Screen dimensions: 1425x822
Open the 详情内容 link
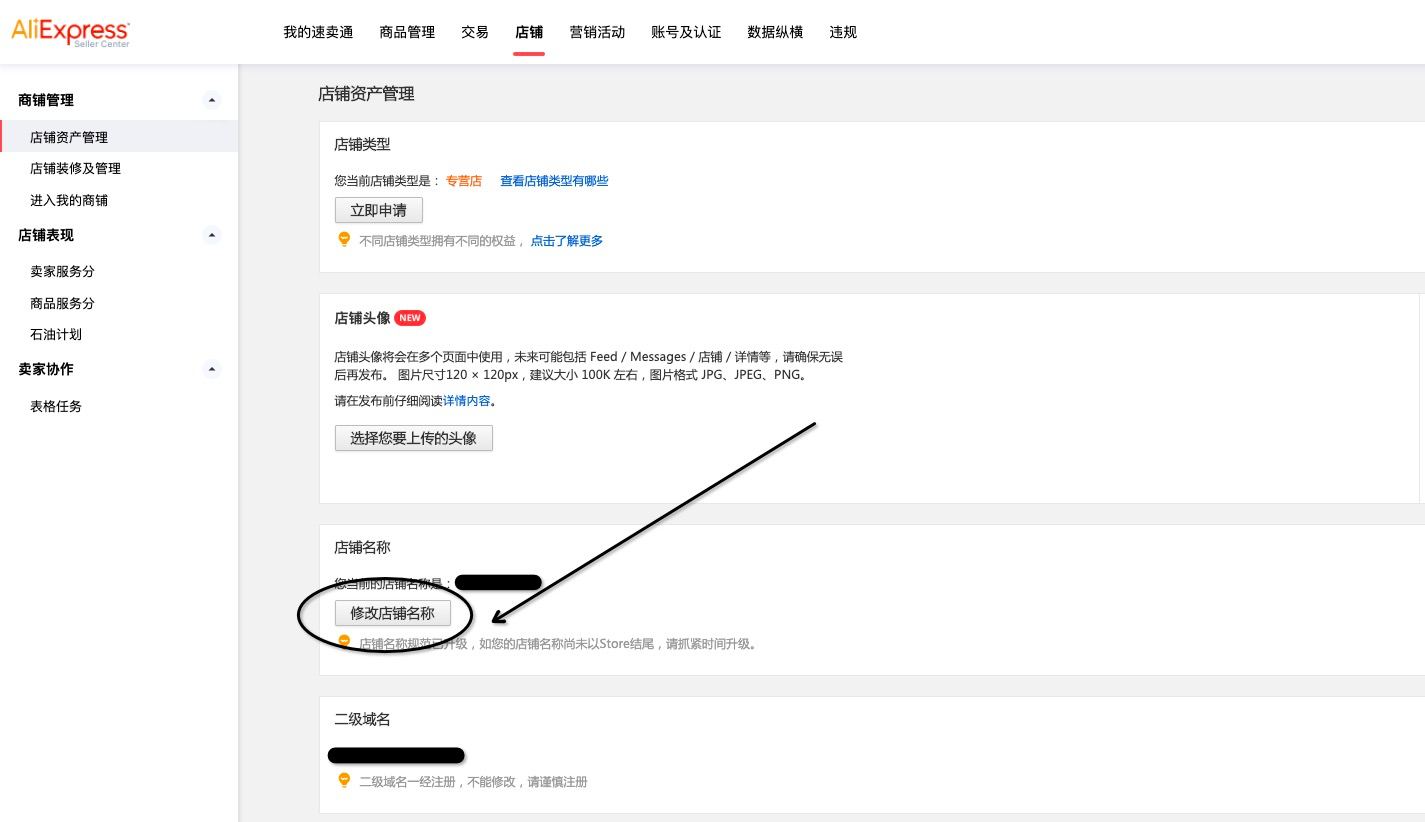pos(466,401)
